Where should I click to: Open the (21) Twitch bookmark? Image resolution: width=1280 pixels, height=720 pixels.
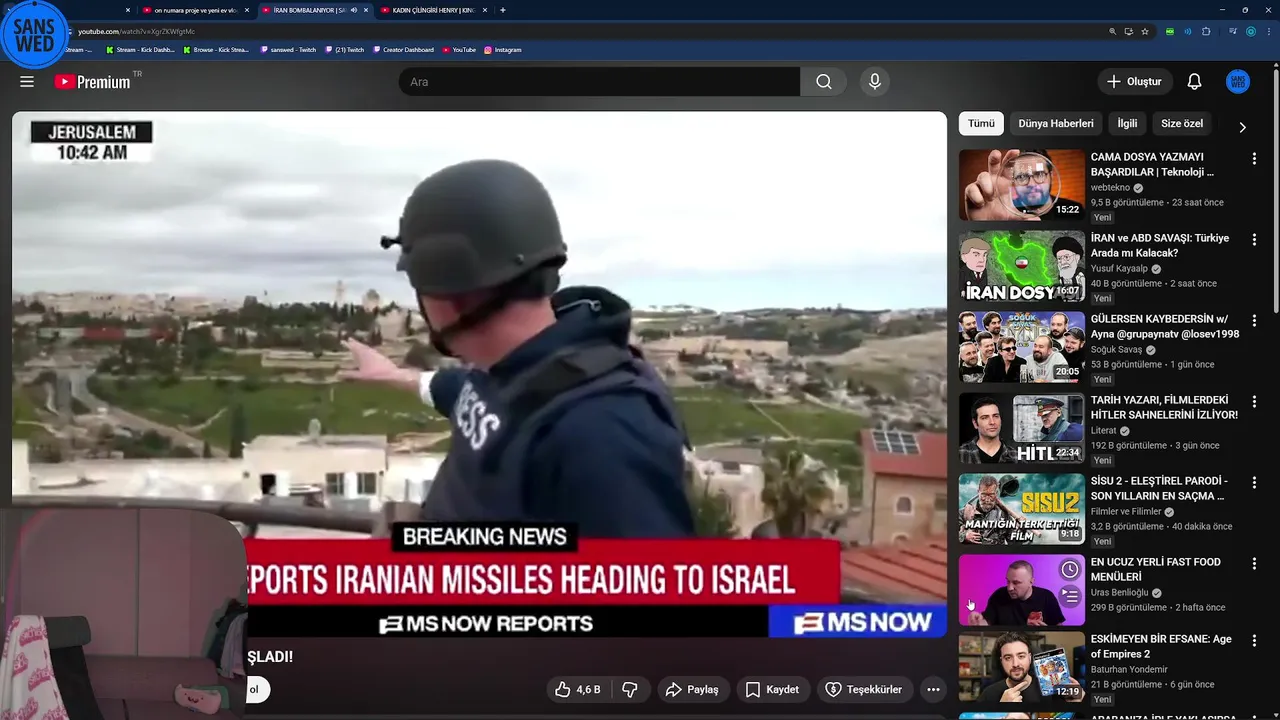click(x=345, y=50)
